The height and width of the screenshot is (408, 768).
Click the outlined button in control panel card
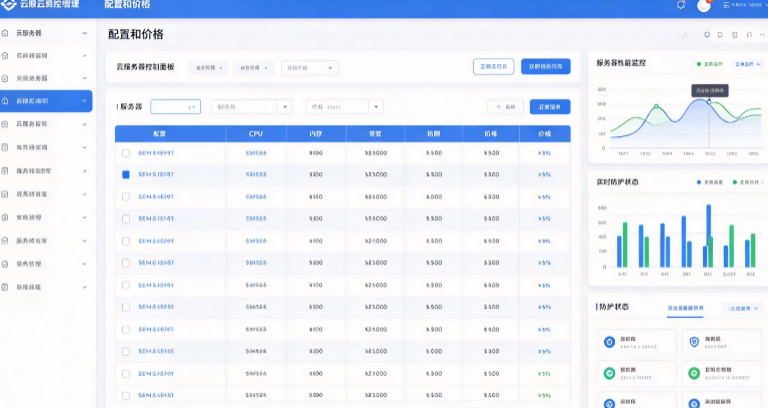493,67
